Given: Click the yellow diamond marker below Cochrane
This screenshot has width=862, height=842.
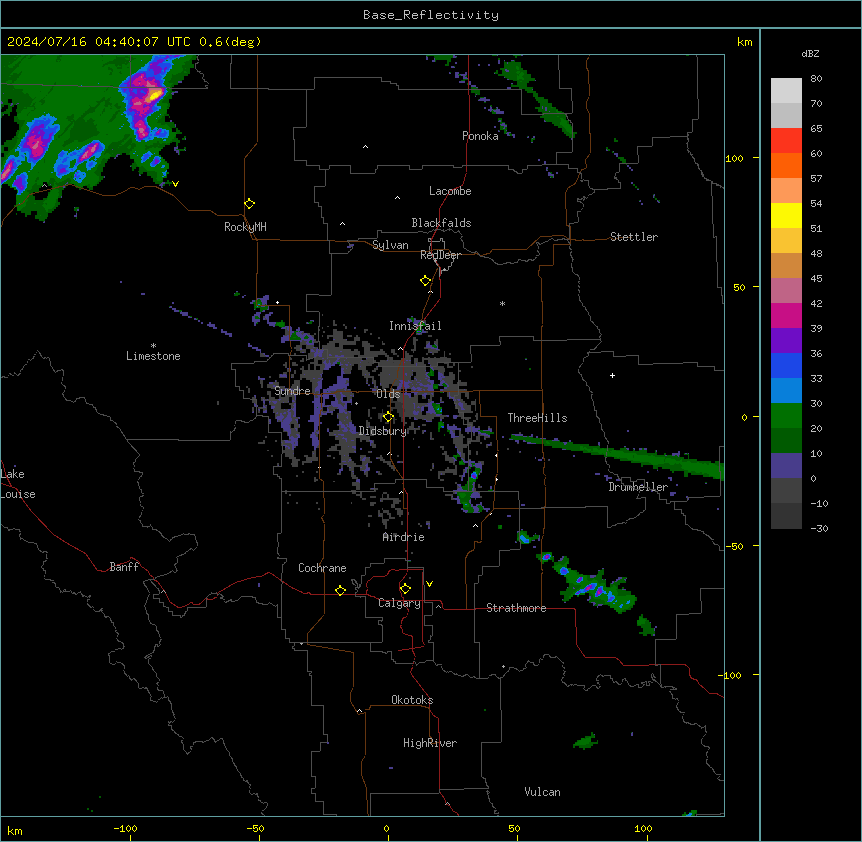Looking at the screenshot, I should (x=340, y=590).
